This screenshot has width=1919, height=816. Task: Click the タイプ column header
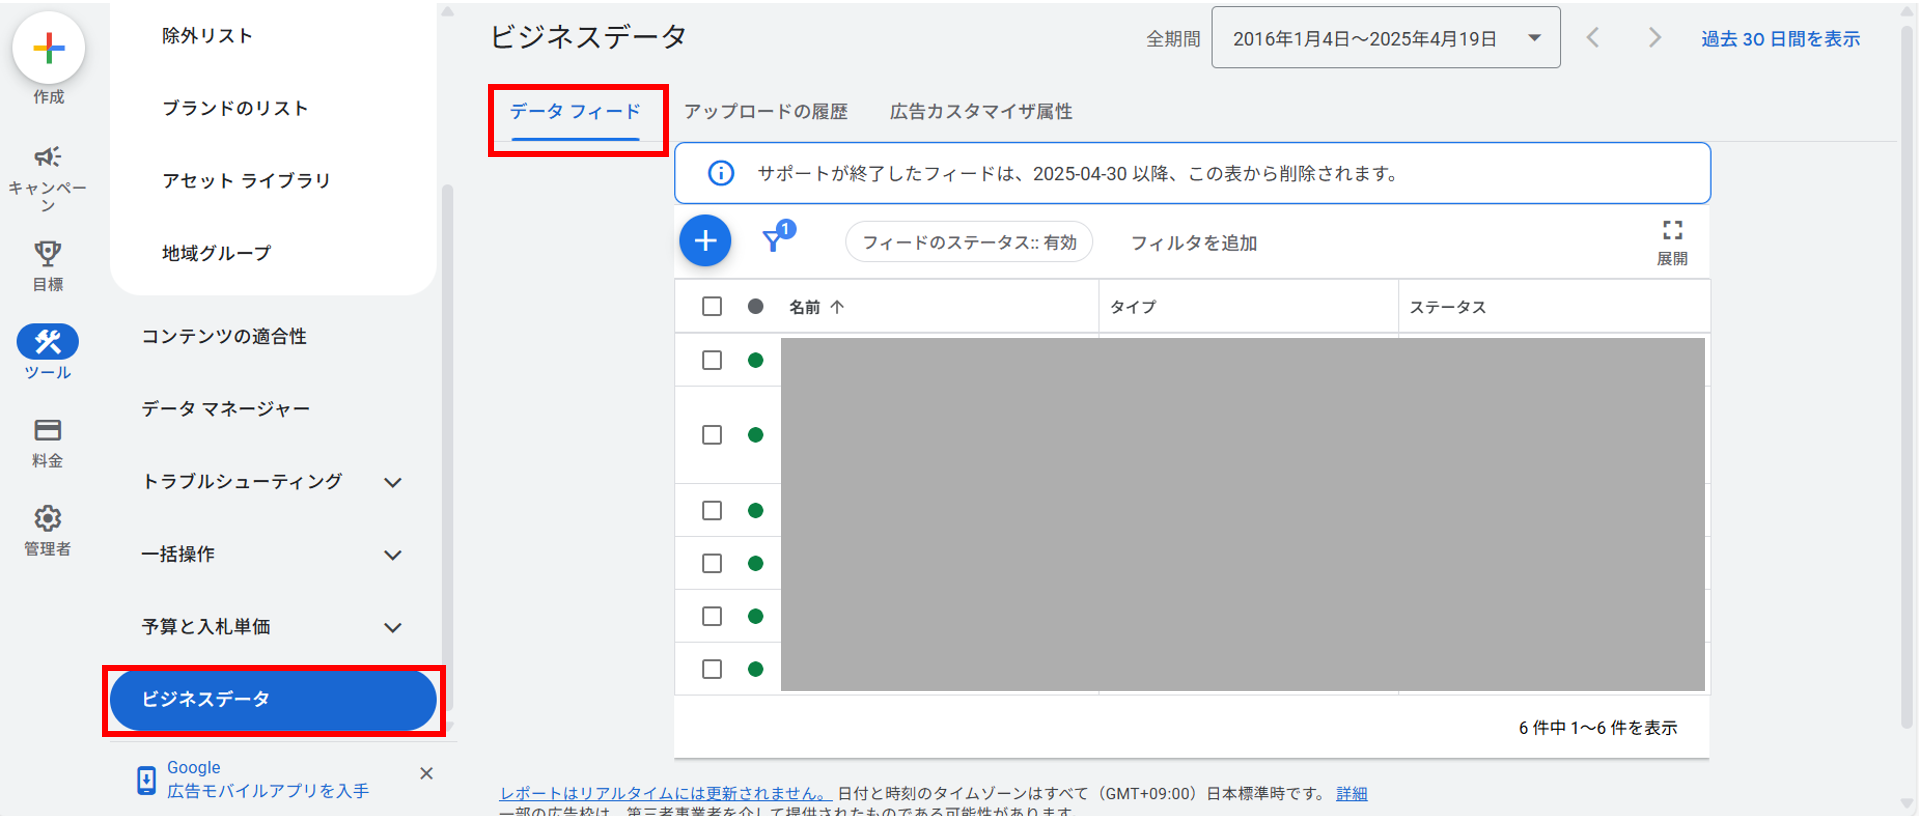click(x=1133, y=307)
